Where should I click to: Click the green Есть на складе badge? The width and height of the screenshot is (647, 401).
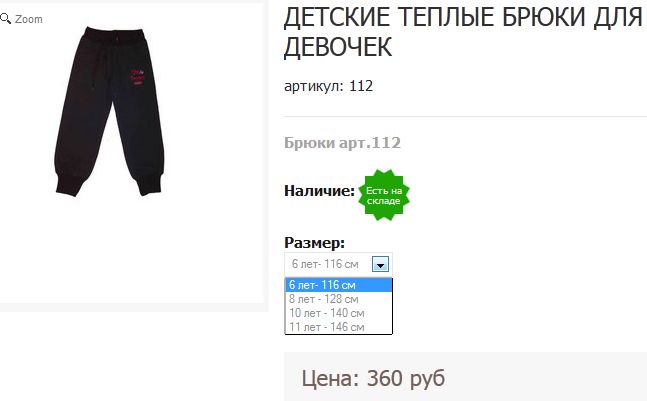click(x=384, y=195)
